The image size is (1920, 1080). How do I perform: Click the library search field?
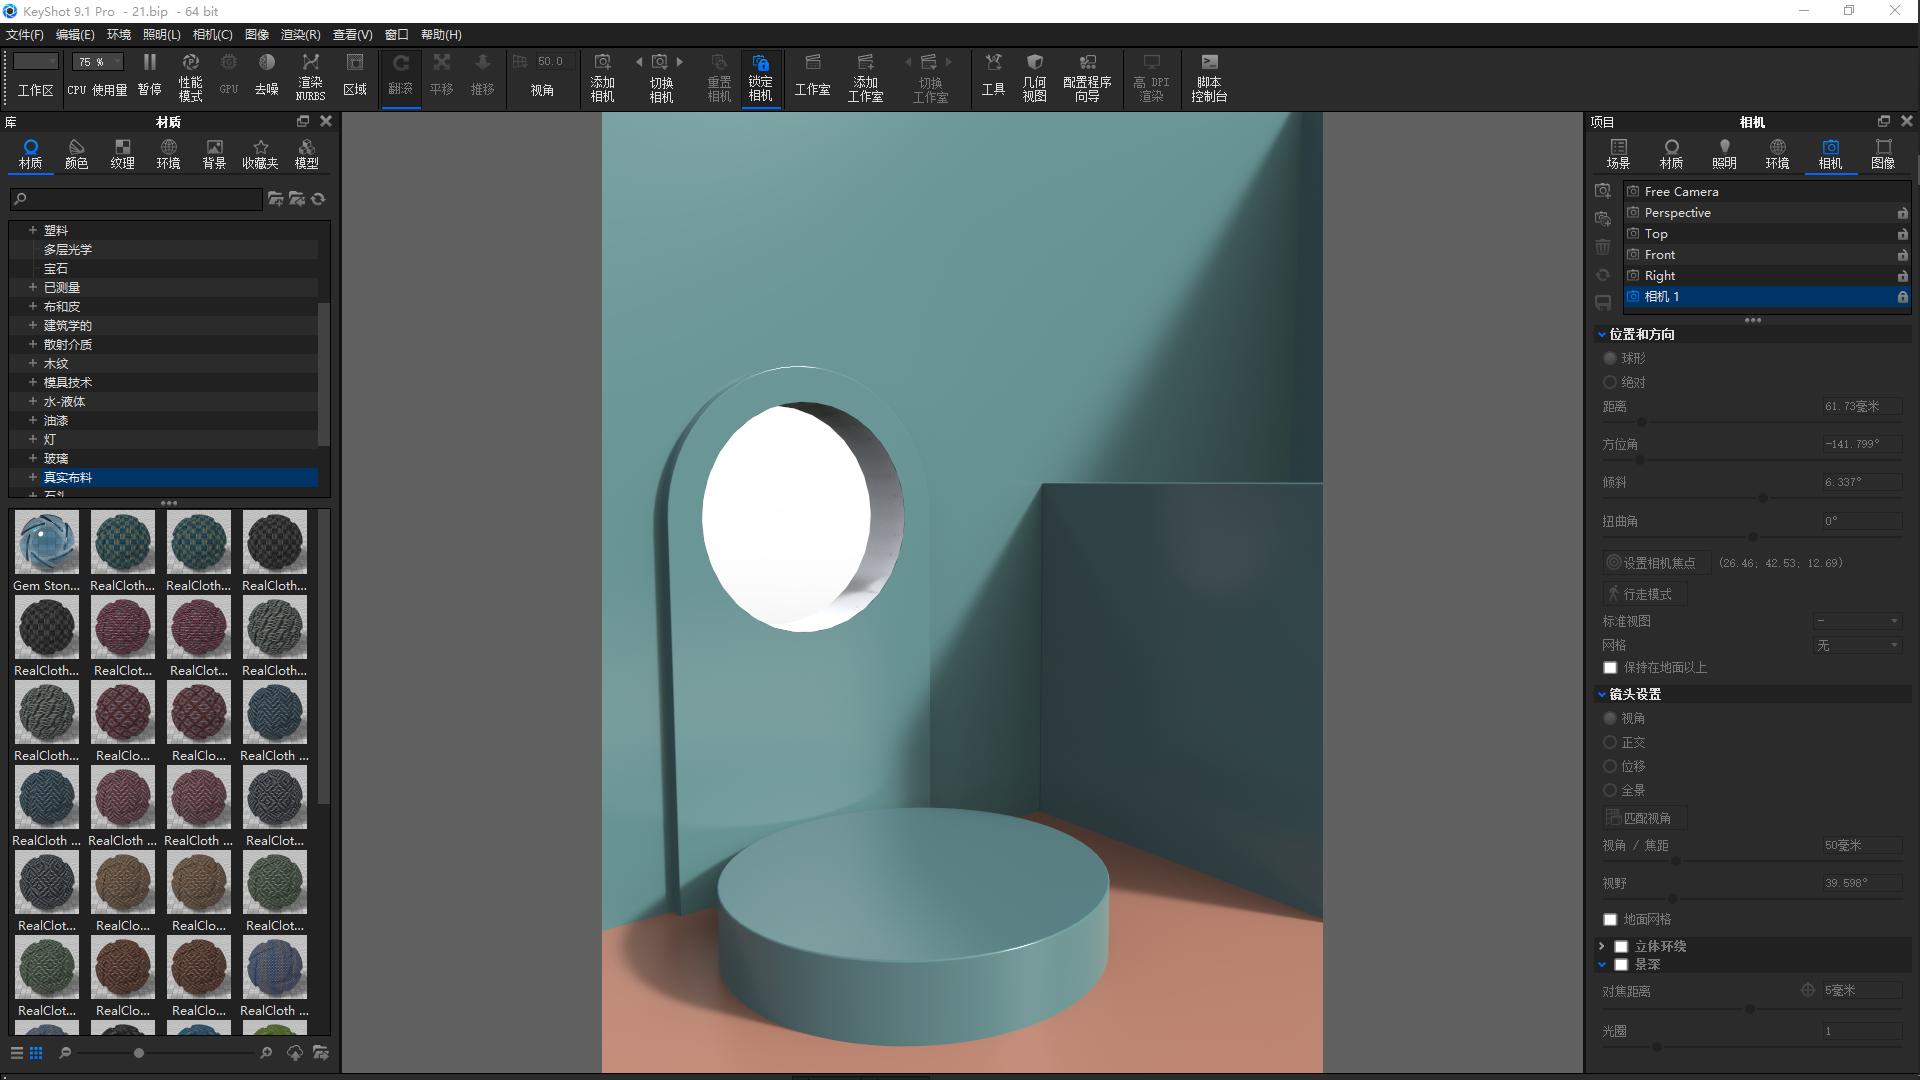[136, 199]
